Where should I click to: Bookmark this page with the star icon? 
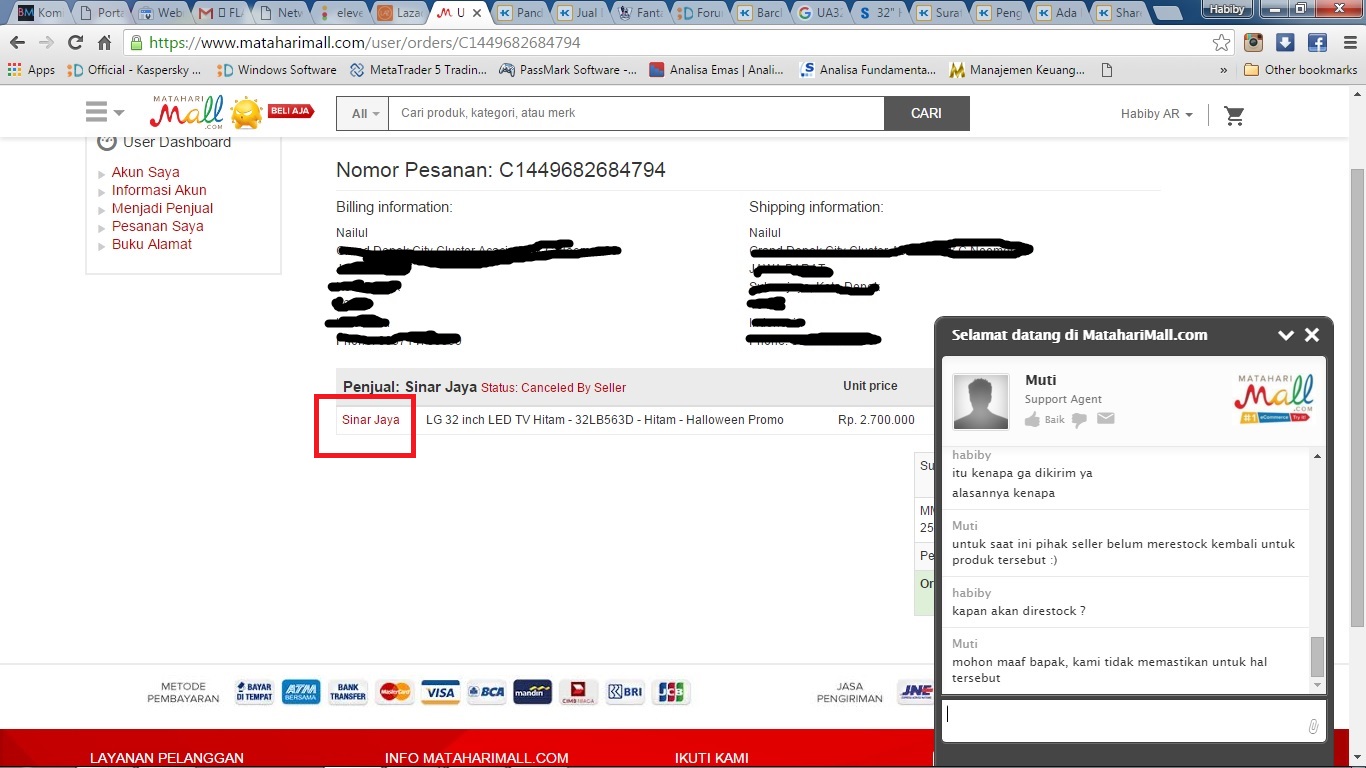(1221, 43)
